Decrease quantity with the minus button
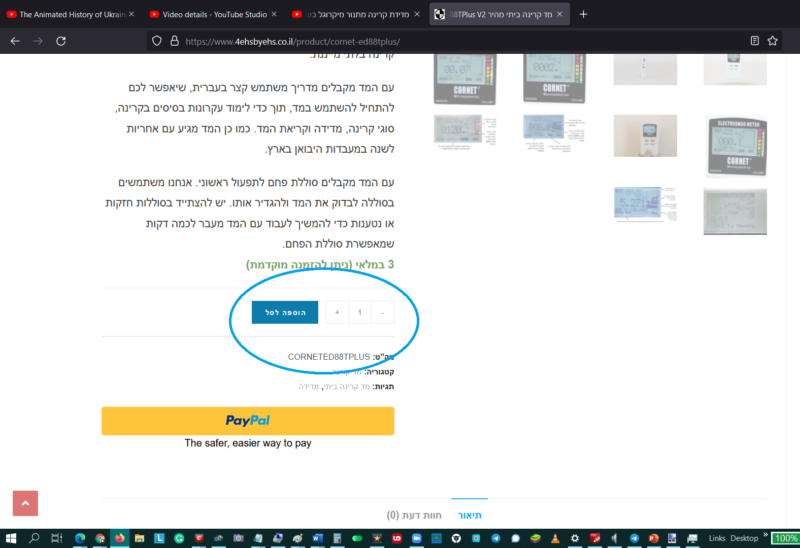This screenshot has height=548, width=800. click(x=382, y=312)
